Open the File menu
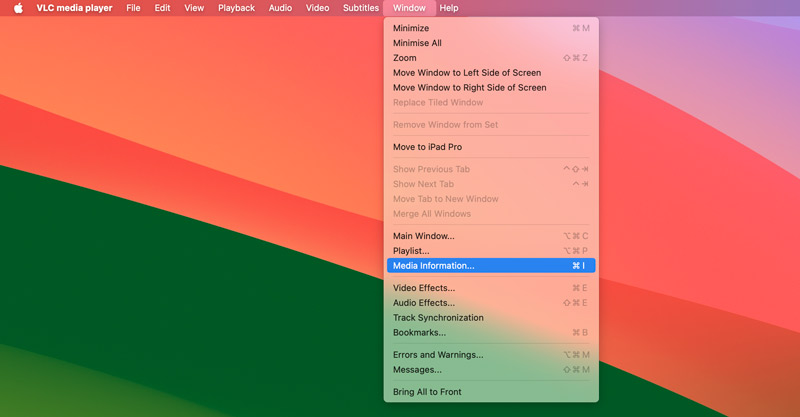This screenshot has height=417, width=800. (x=133, y=8)
